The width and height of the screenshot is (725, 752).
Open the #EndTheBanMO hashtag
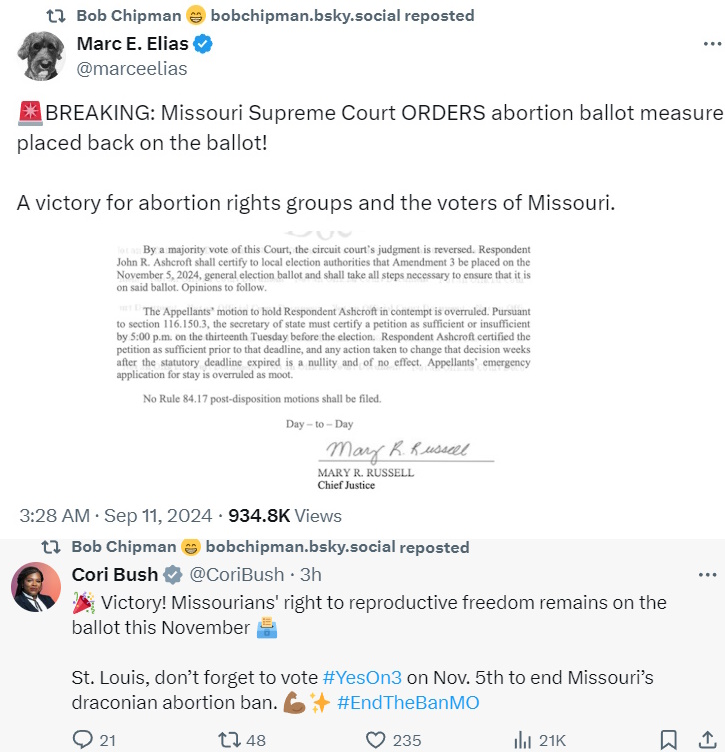point(408,702)
